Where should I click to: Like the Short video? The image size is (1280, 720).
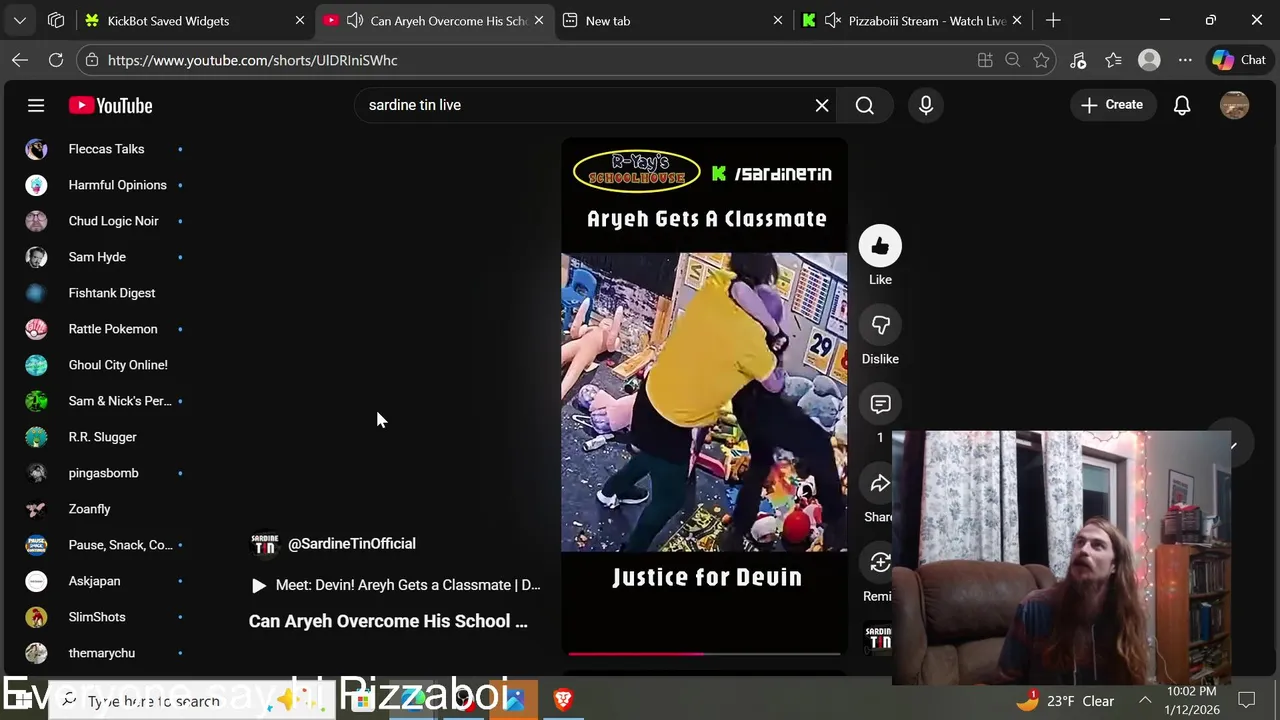pos(880,247)
